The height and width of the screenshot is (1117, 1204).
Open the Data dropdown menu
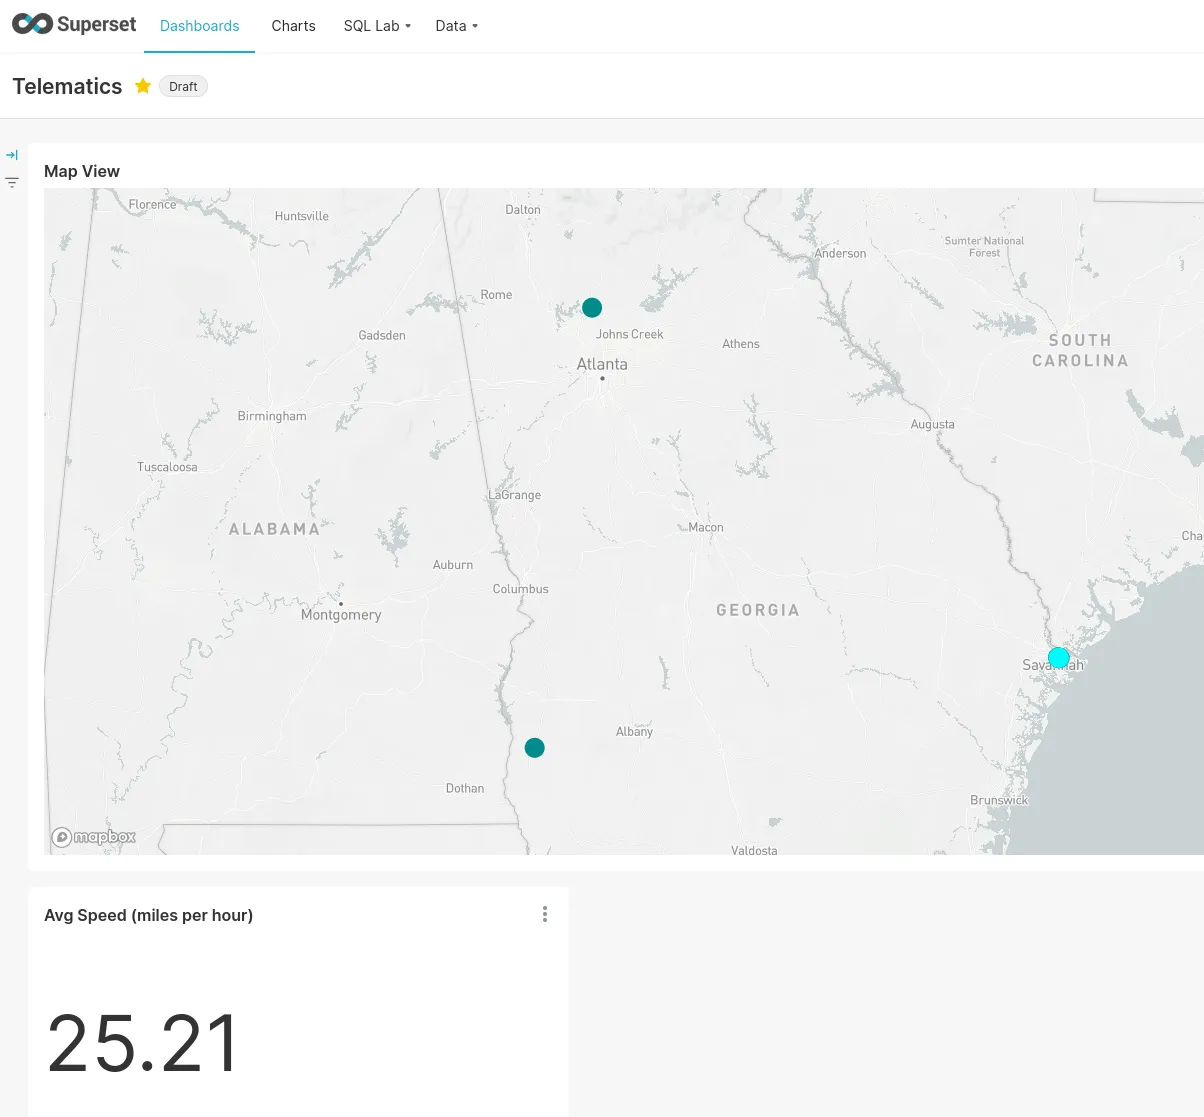(456, 26)
